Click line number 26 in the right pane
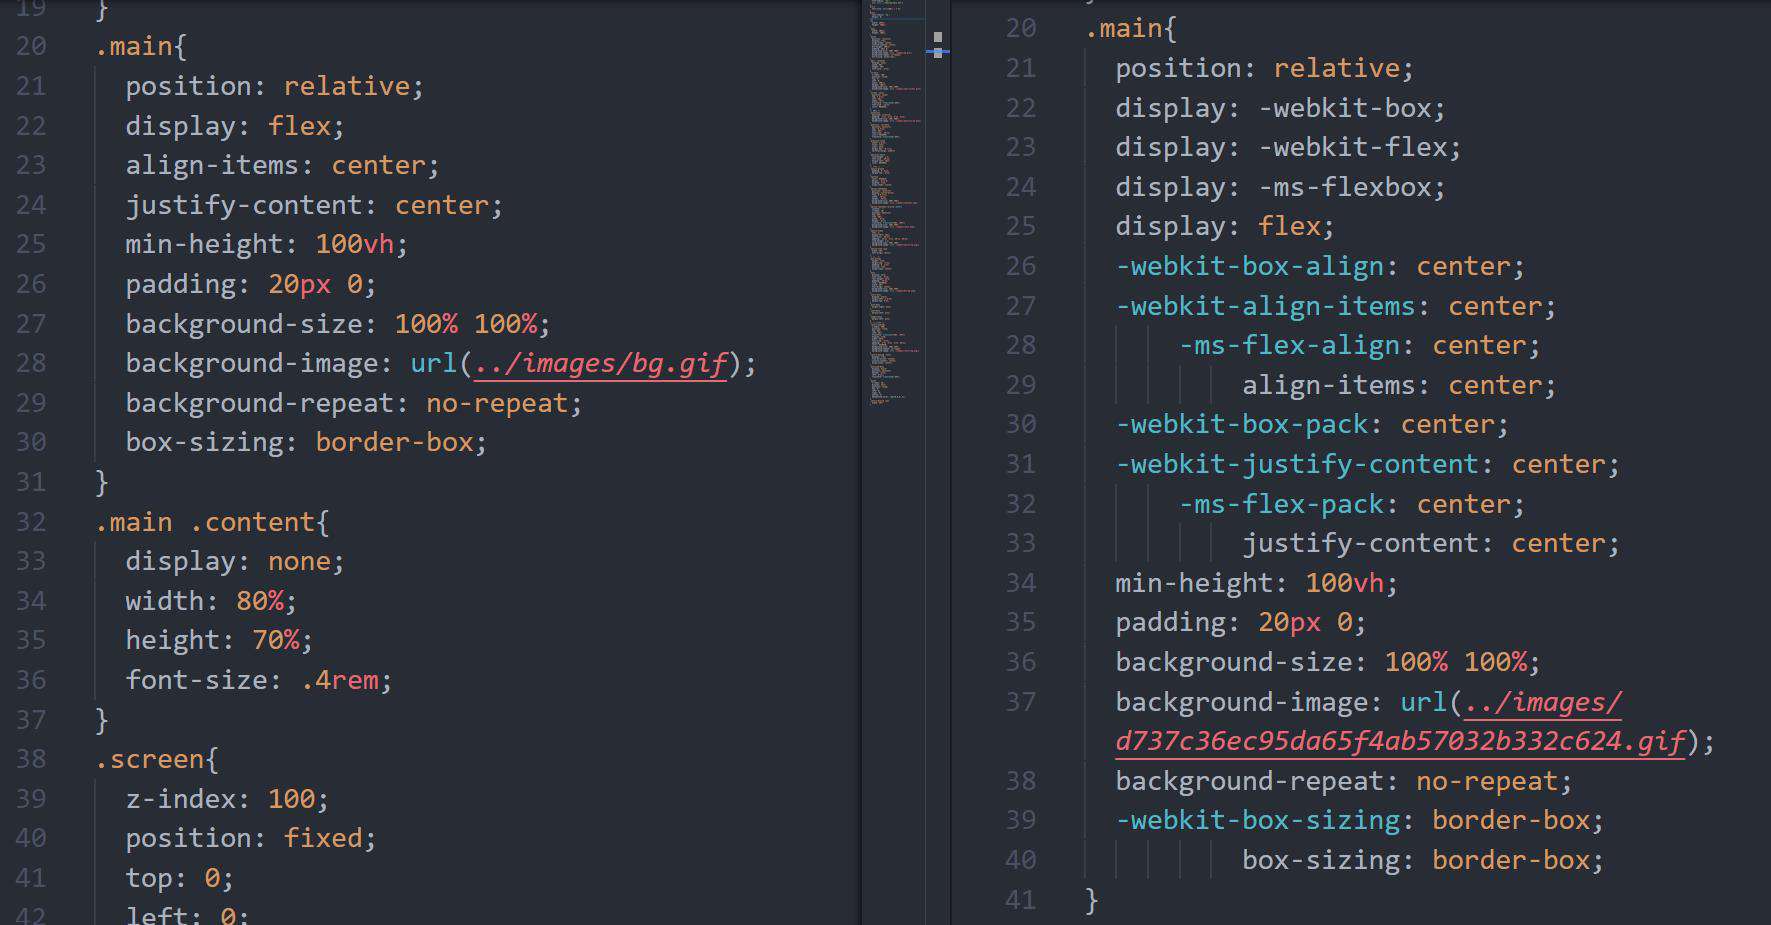The image size is (1771, 925). click(x=1021, y=266)
